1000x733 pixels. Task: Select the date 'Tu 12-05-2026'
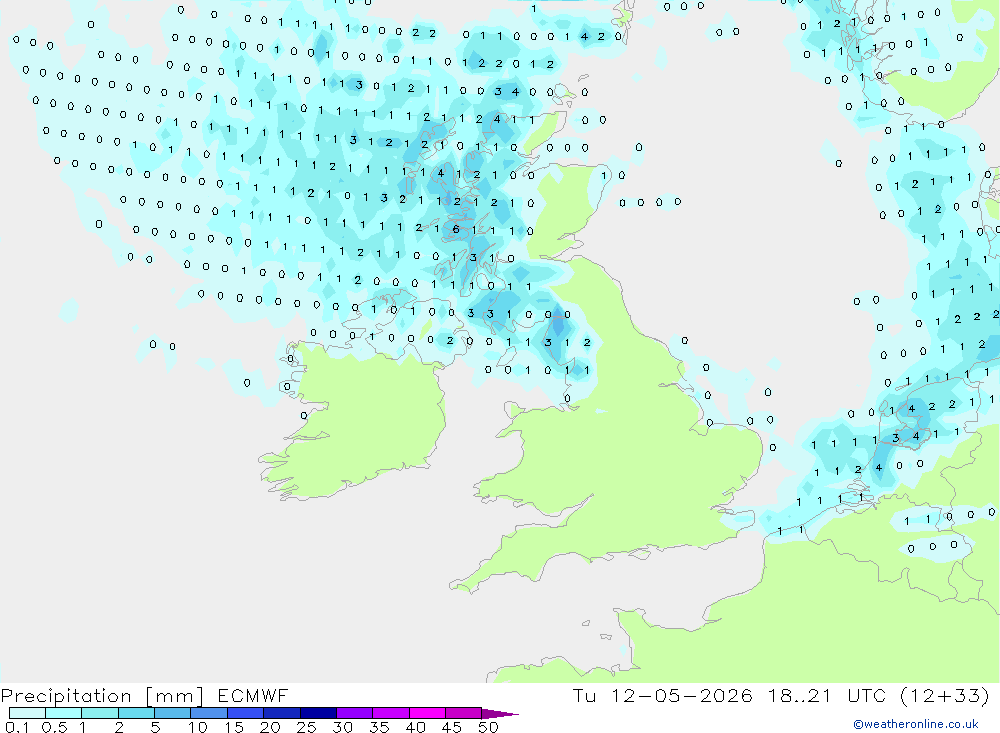[x=663, y=695]
